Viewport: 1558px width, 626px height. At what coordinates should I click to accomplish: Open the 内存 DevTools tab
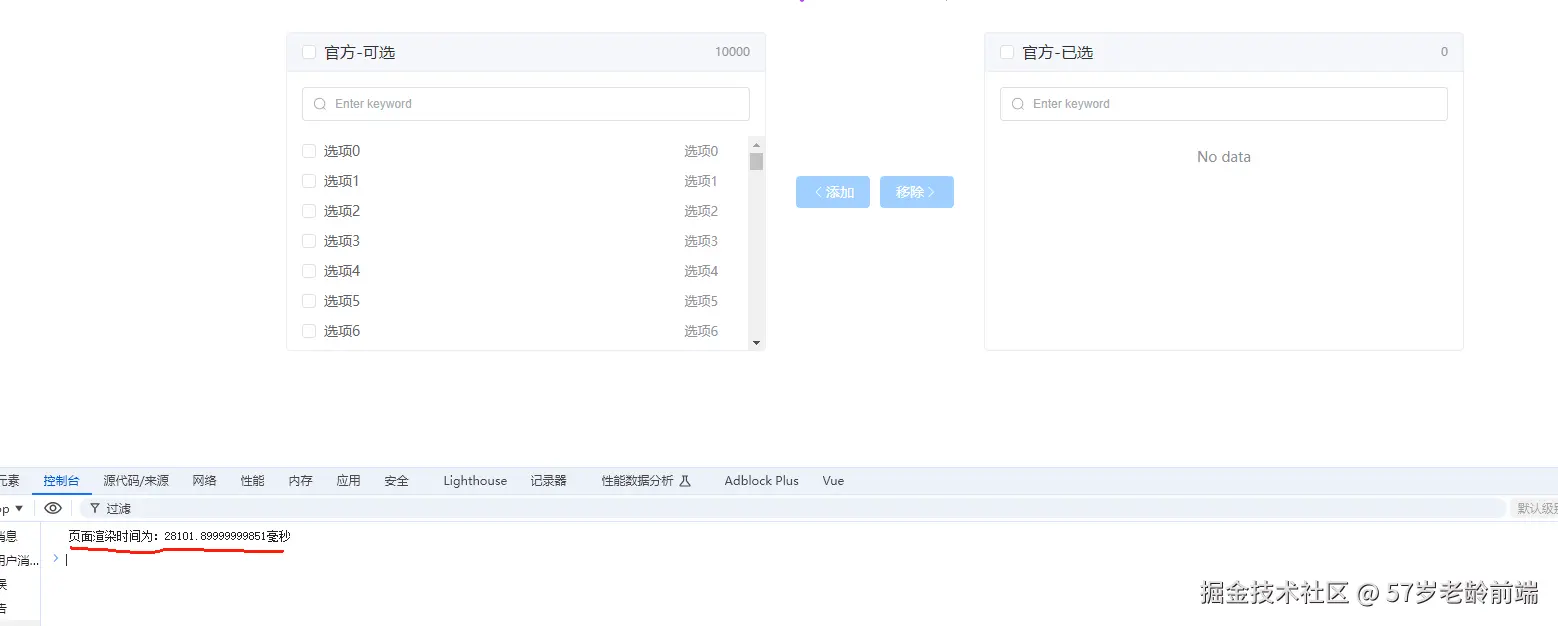click(x=301, y=481)
